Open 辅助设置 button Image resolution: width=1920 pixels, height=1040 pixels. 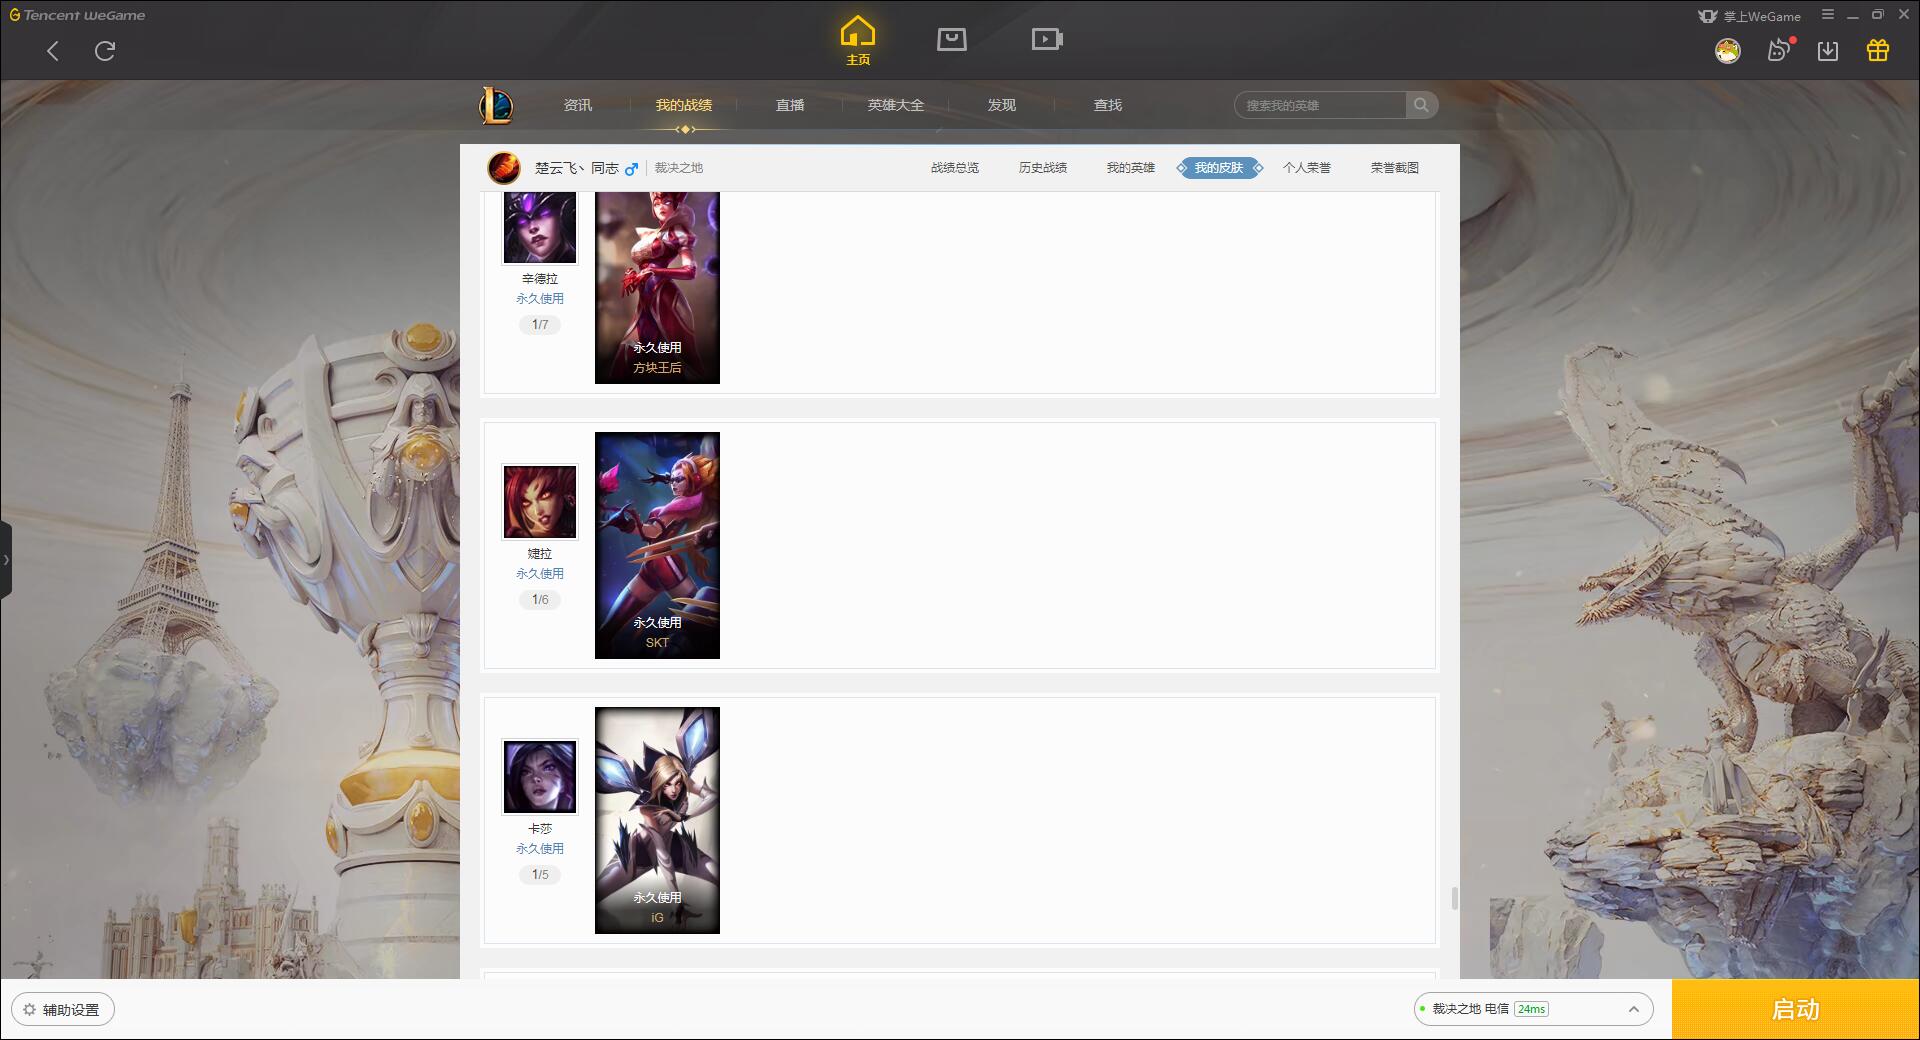(x=63, y=1010)
